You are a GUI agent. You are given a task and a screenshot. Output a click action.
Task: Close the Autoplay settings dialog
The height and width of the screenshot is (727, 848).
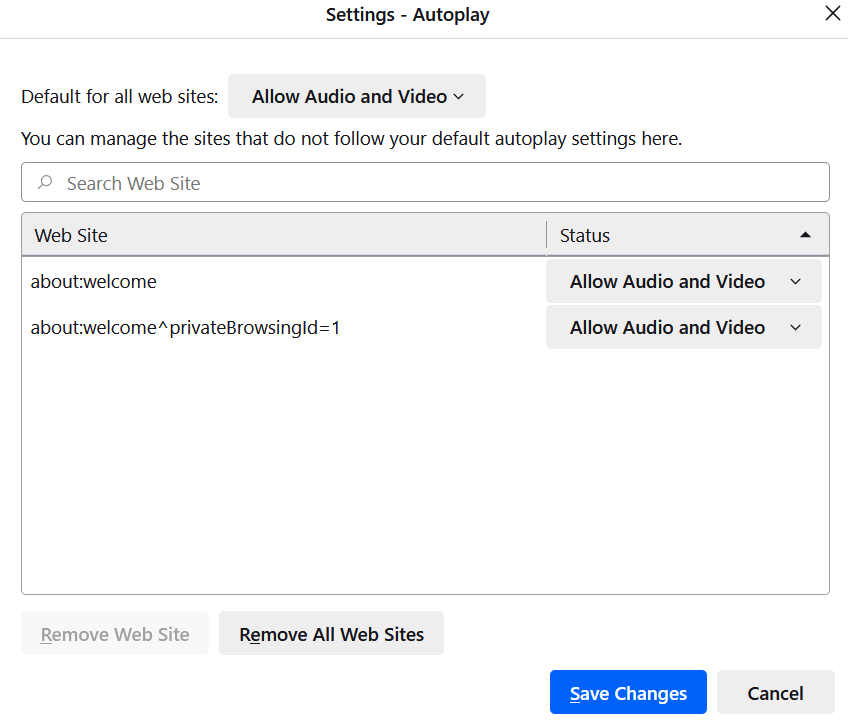831,14
